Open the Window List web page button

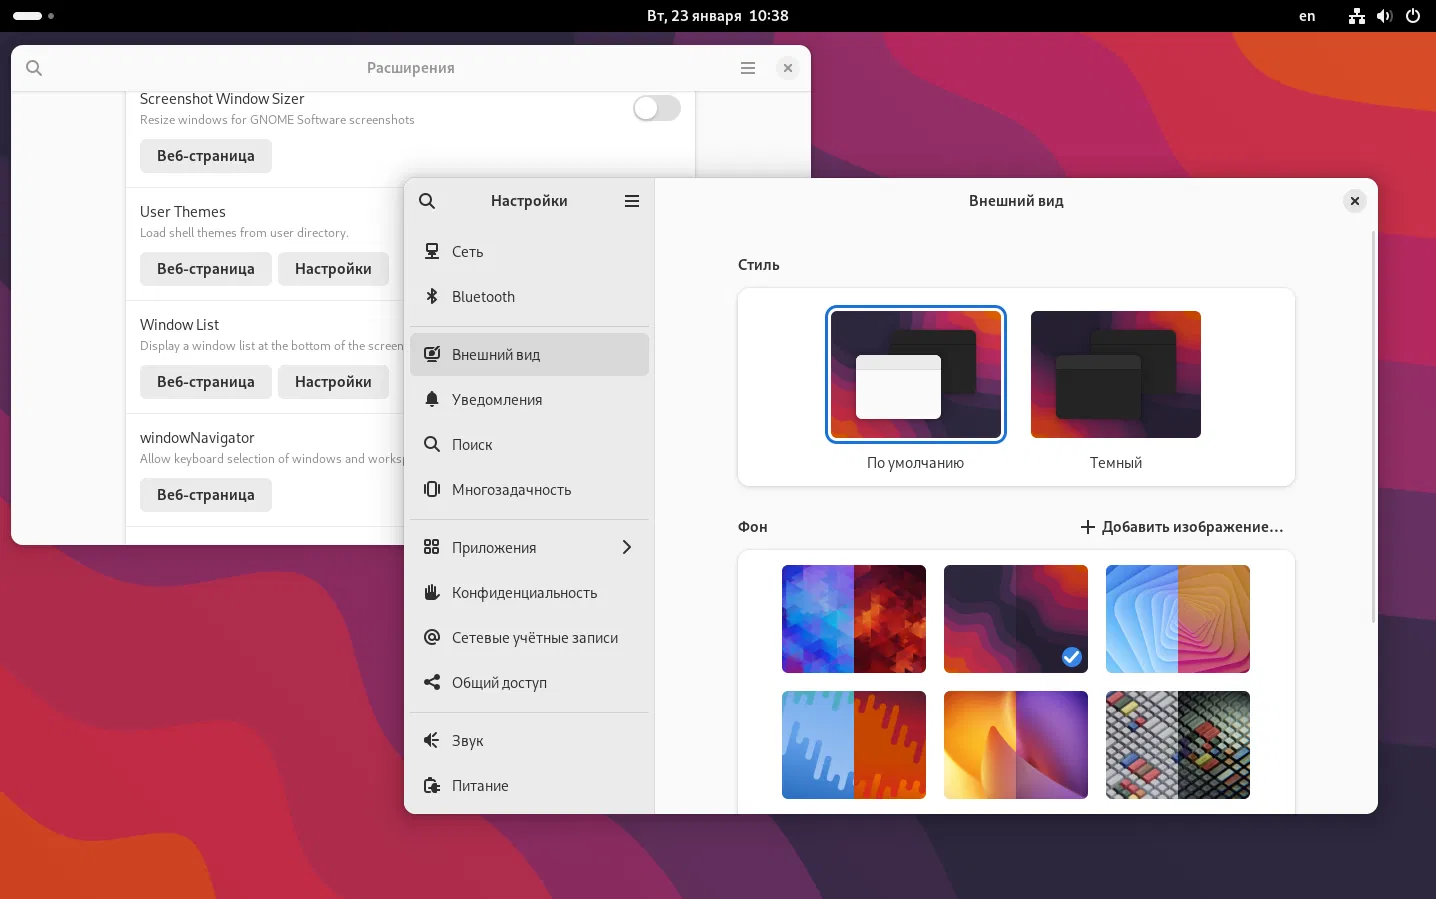206,382
